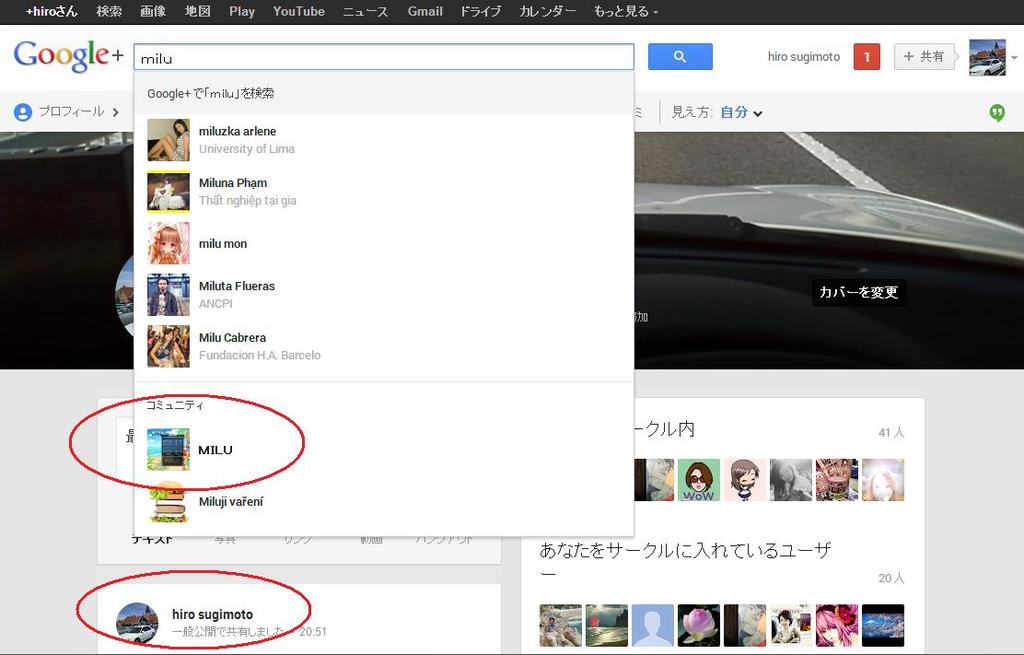Expand the account menu arrow beside the avatar
The image size is (1024, 655).
tap(1014, 57)
